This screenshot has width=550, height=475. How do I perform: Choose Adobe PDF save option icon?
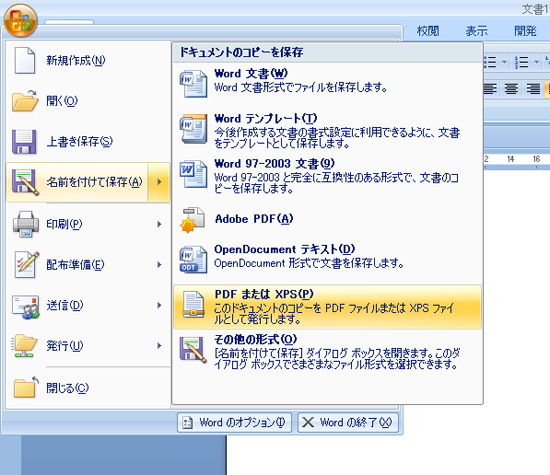pyautogui.click(x=192, y=220)
